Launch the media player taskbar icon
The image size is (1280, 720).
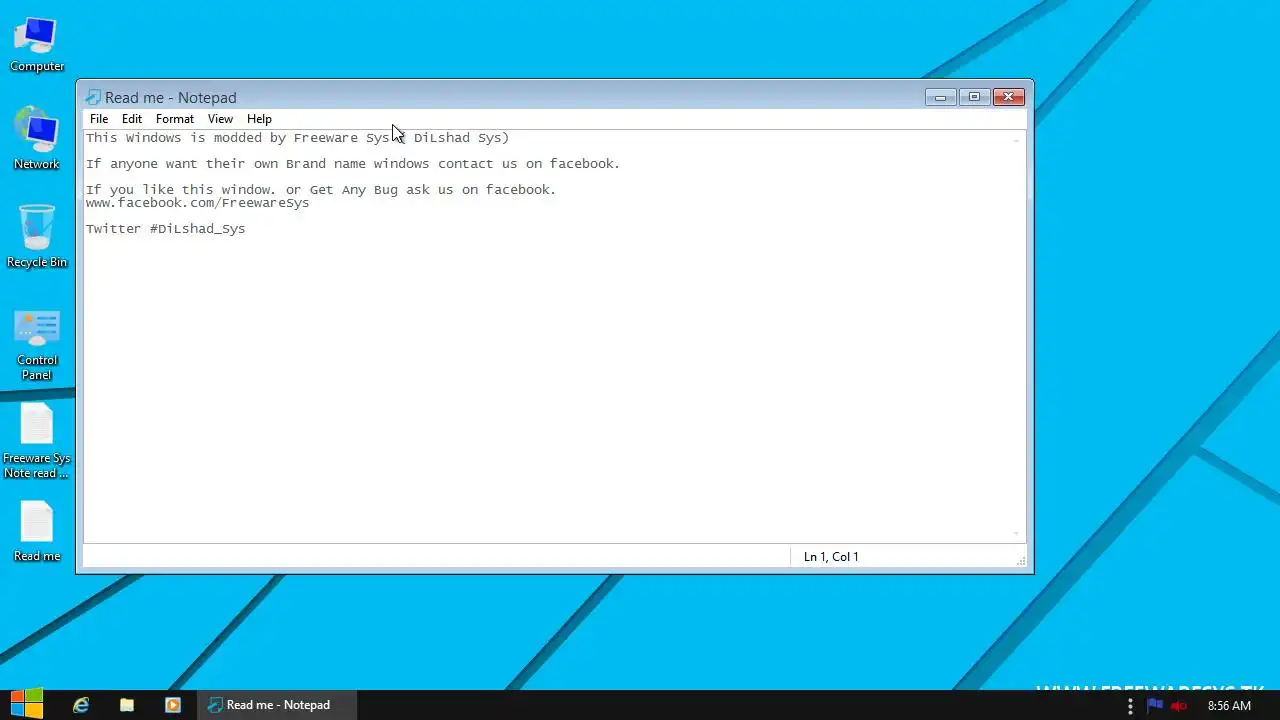173,705
